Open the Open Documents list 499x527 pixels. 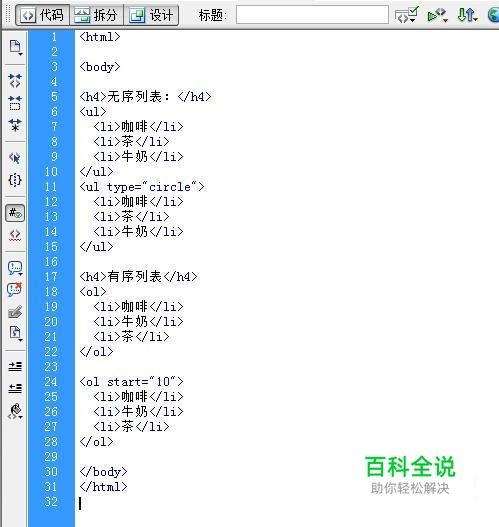pos(15,48)
